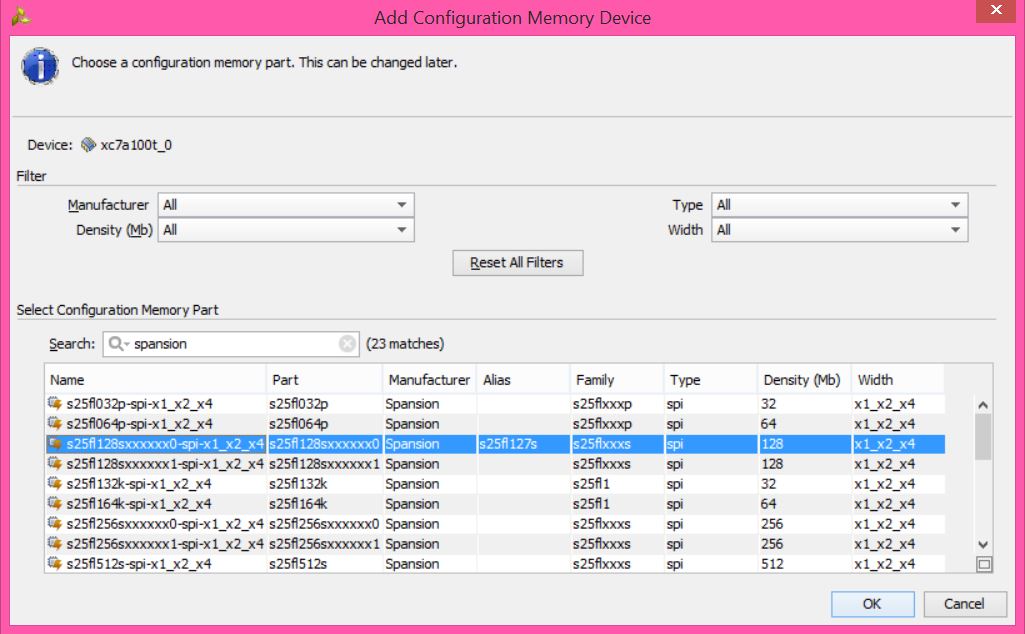
Task: Click the Vivado logo in the title bar
Action: 20,16
